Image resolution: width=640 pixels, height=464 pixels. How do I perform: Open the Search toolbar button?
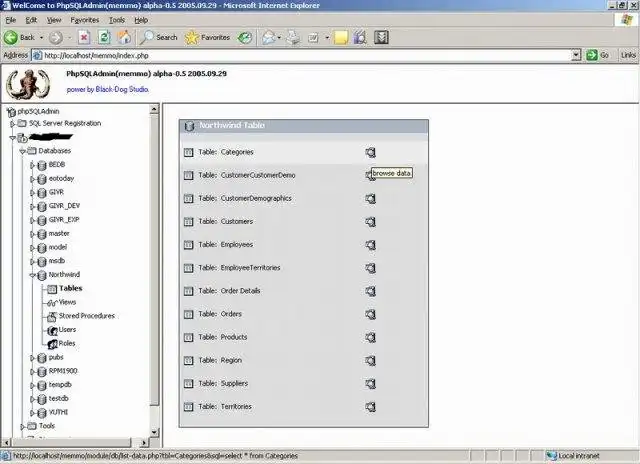click(x=158, y=38)
